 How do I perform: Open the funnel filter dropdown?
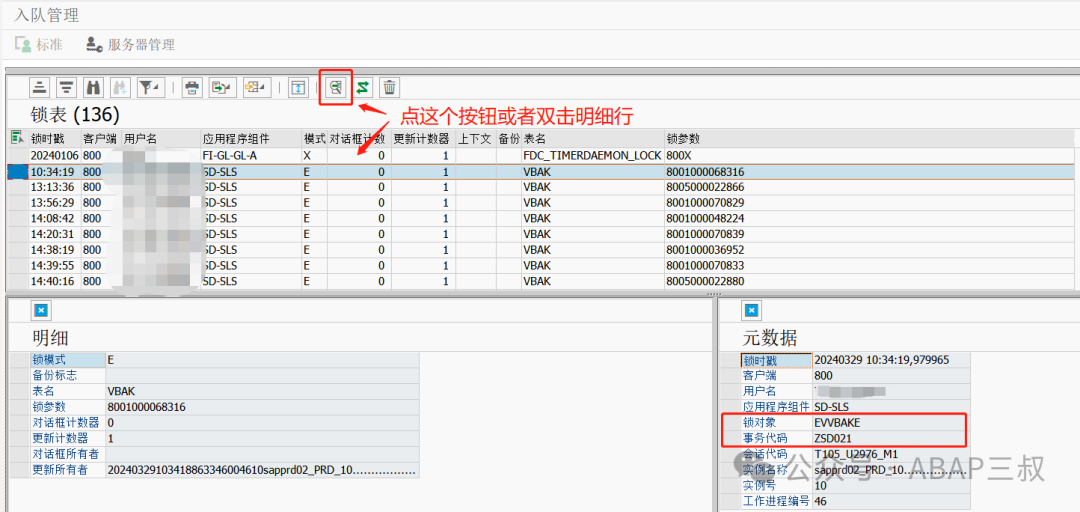(149, 88)
